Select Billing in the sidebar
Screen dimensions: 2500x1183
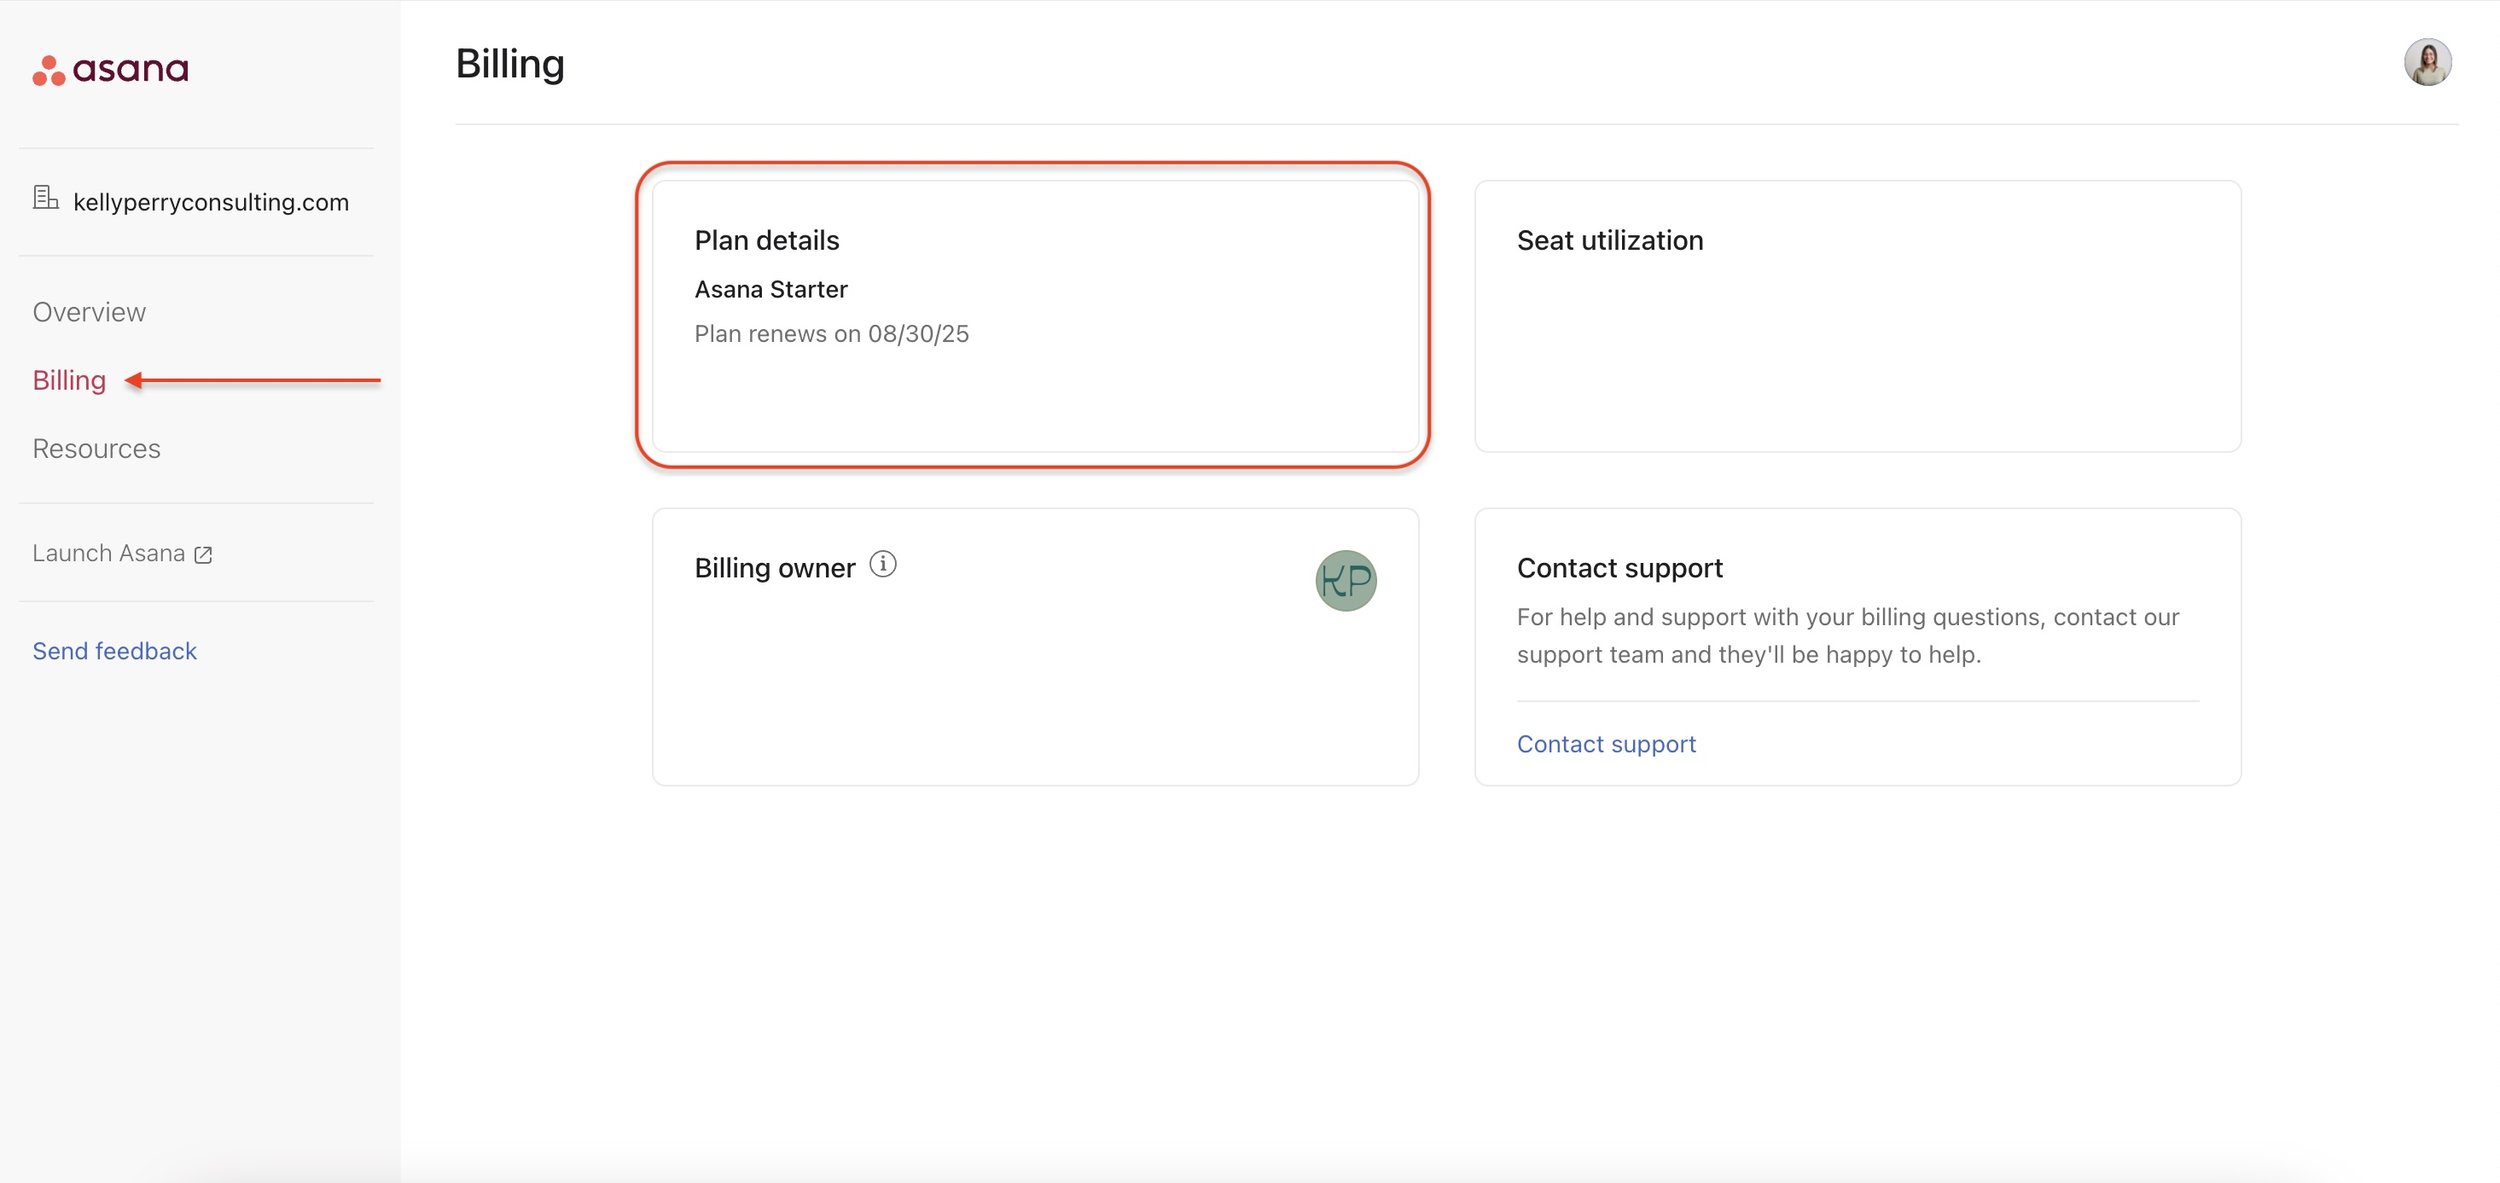pos(69,381)
